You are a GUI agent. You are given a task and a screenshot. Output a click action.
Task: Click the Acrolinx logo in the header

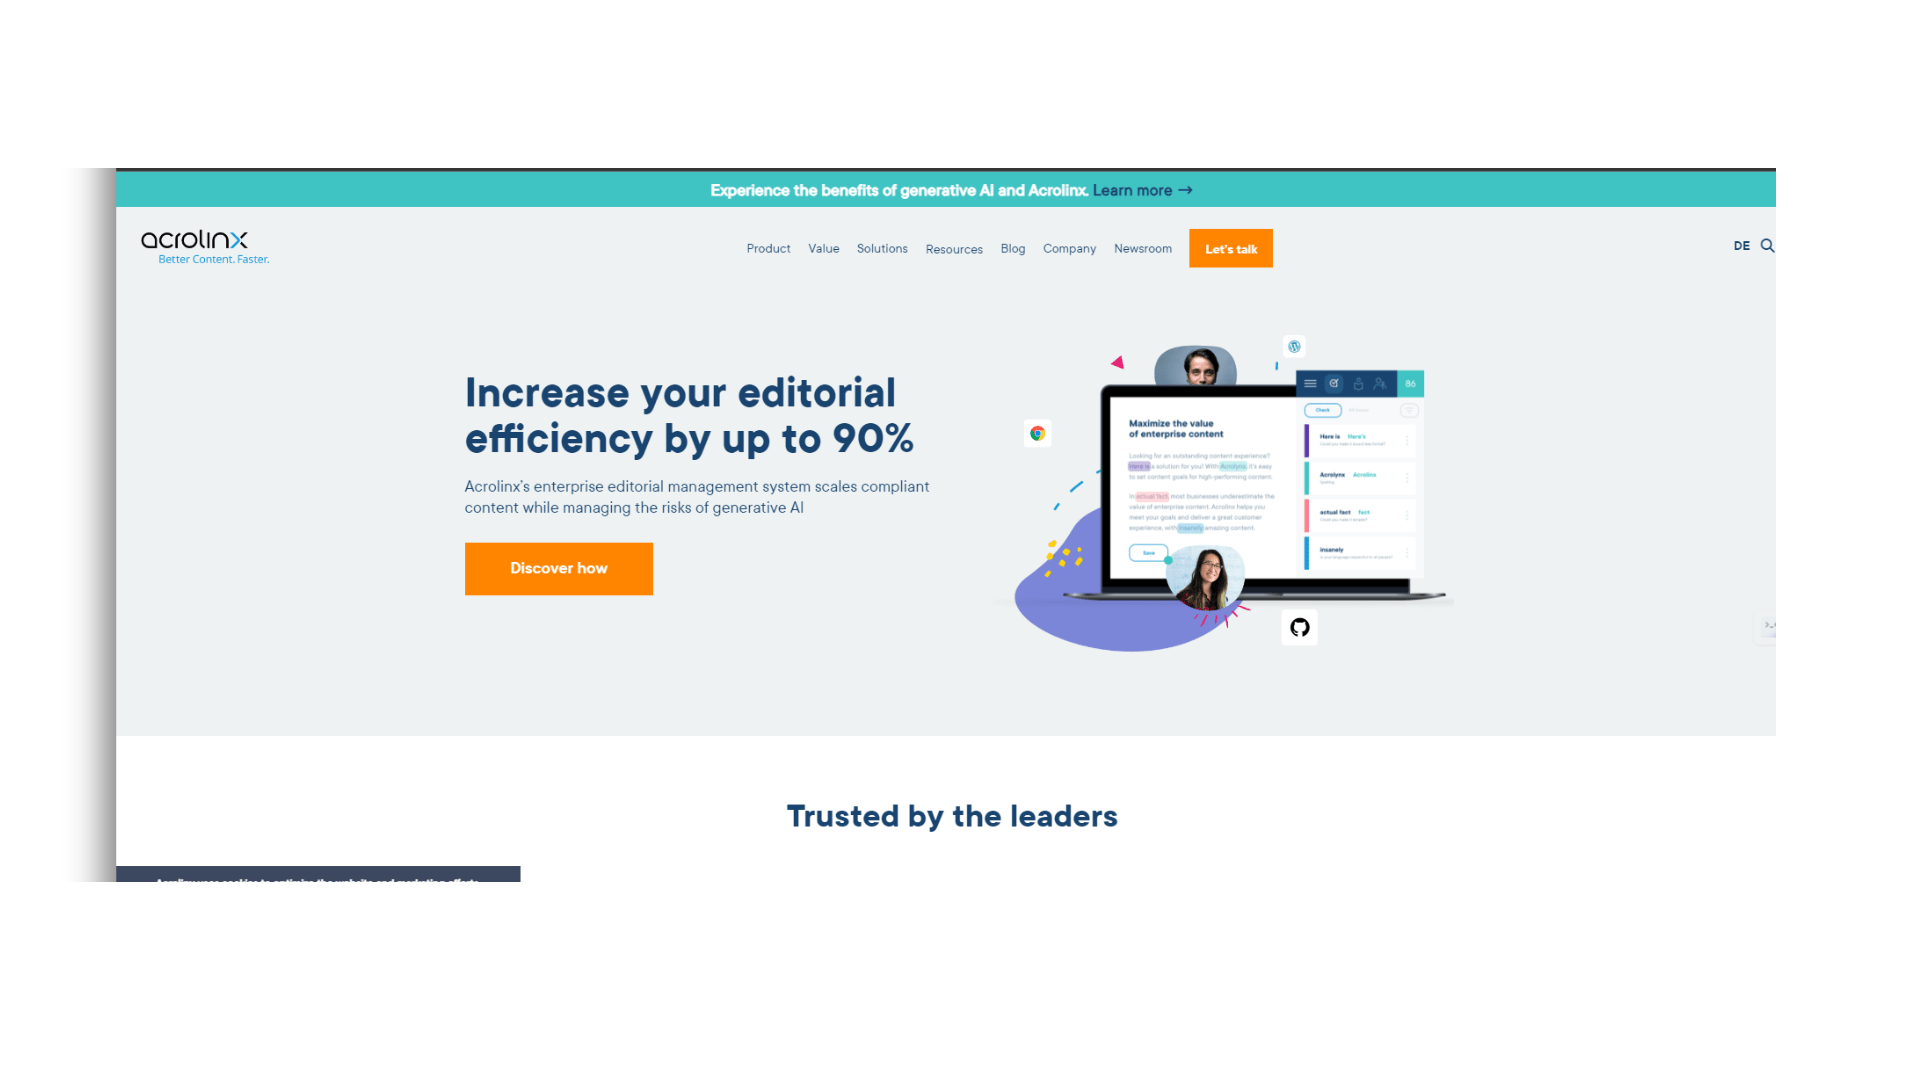pos(199,247)
